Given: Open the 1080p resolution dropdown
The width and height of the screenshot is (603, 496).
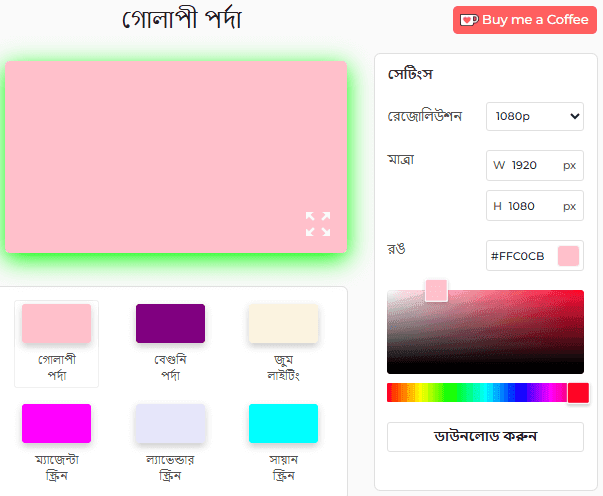Looking at the screenshot, I should tap(535, 116).
